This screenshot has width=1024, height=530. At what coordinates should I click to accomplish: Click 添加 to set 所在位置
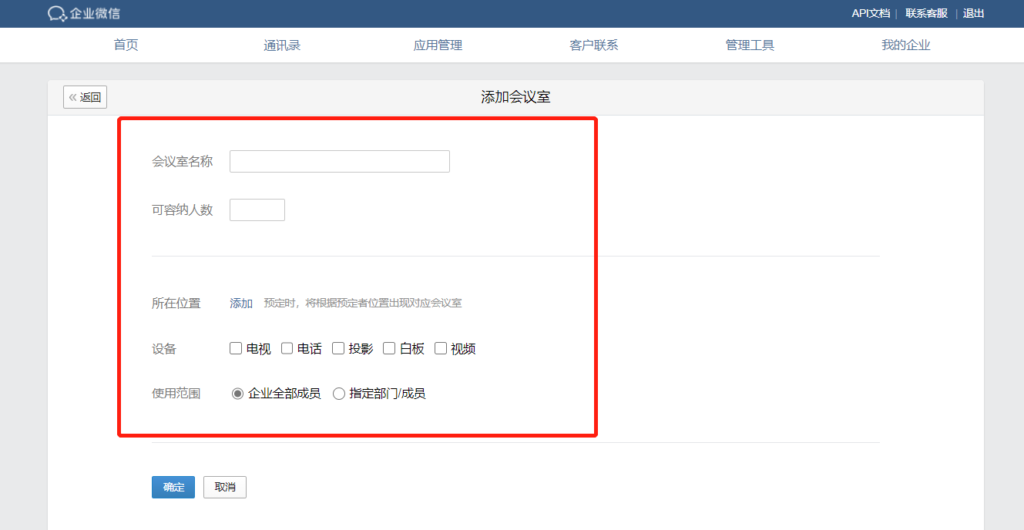click(241, 303)
